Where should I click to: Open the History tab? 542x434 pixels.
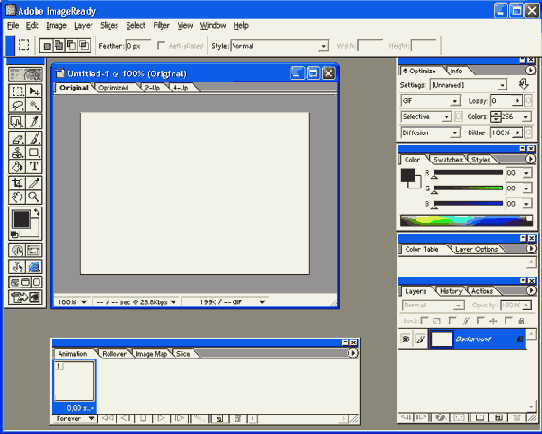pyautogui.click(x=451, y=291)
